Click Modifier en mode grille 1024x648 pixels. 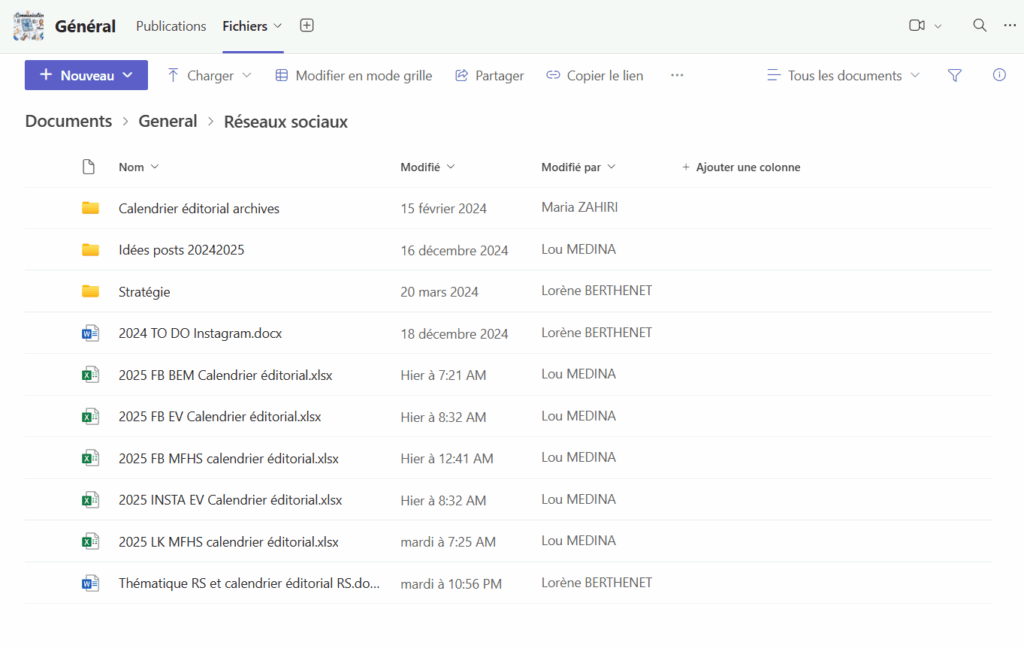pos(353,76)
